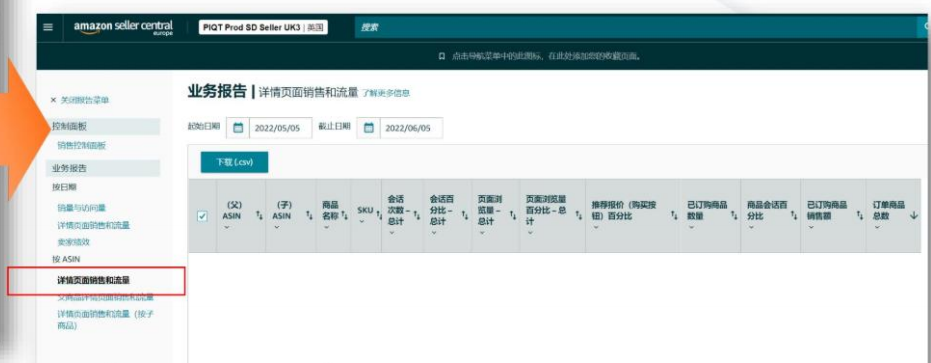The height and width of the screenshot is (363, 931).
Task: Click the bookmark icon in the banner
Action: tap(441, 56)
